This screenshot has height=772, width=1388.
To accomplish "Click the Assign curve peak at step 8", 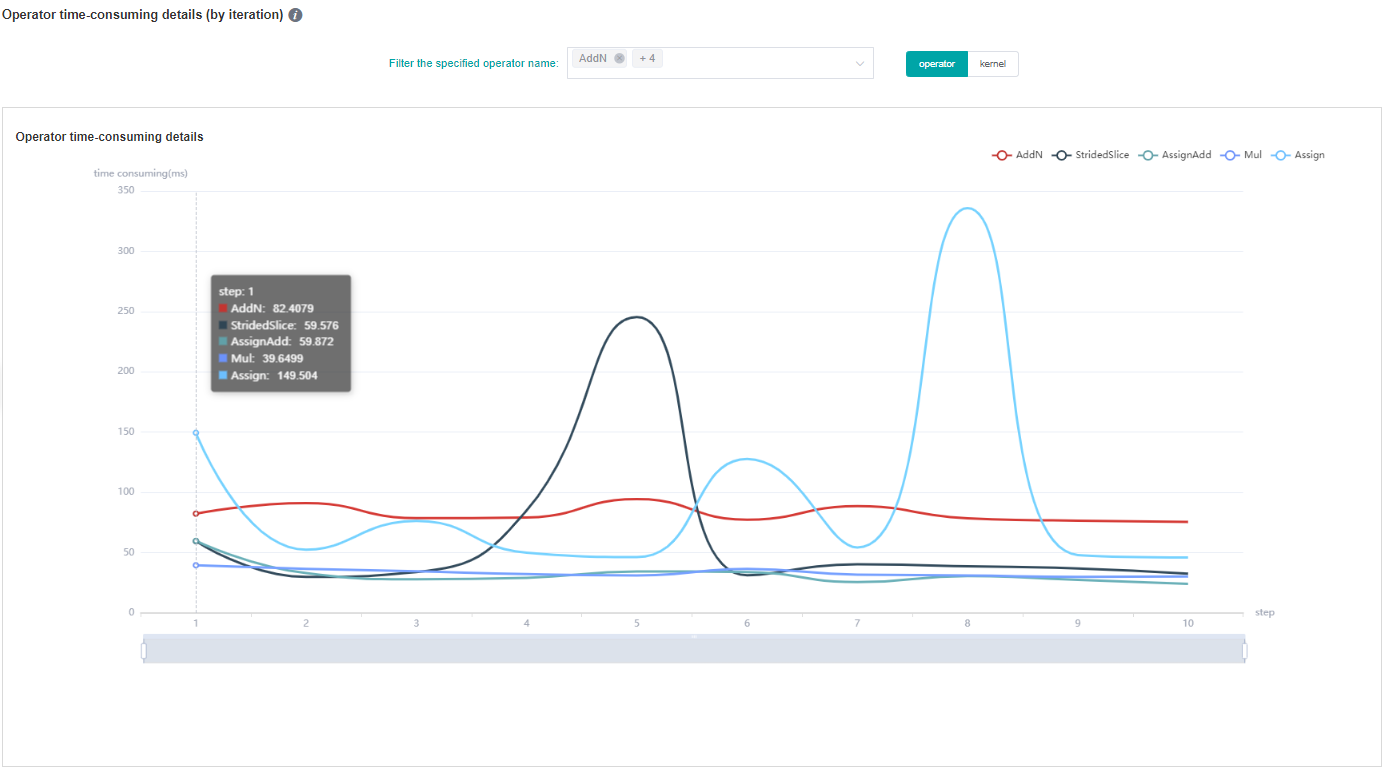I will [x=967, y=208].
